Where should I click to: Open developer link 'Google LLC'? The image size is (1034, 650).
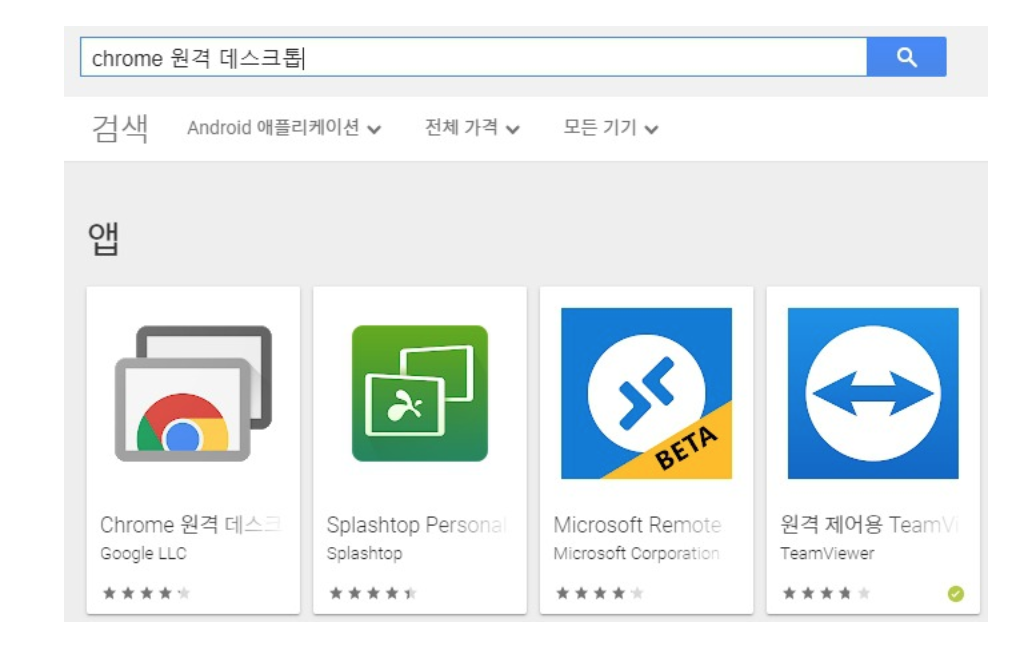(x=143, y=553)
